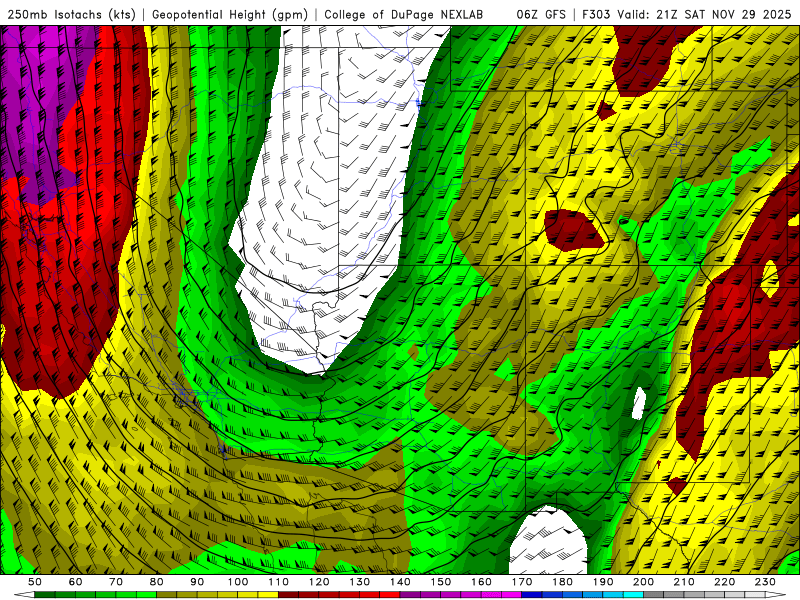Click the "220" value on the color scale
Viewport: 800px width, 600px height.
[x=724, y=582]
